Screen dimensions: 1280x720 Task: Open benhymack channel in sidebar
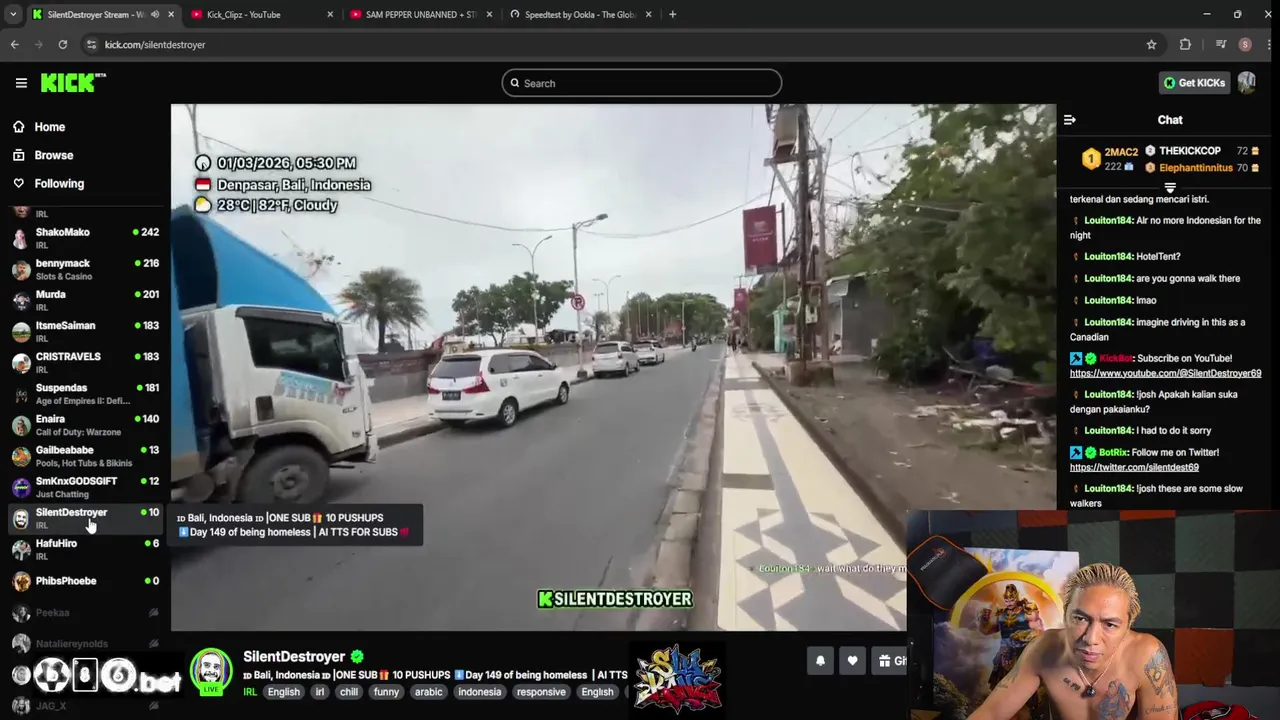[85, 269]
